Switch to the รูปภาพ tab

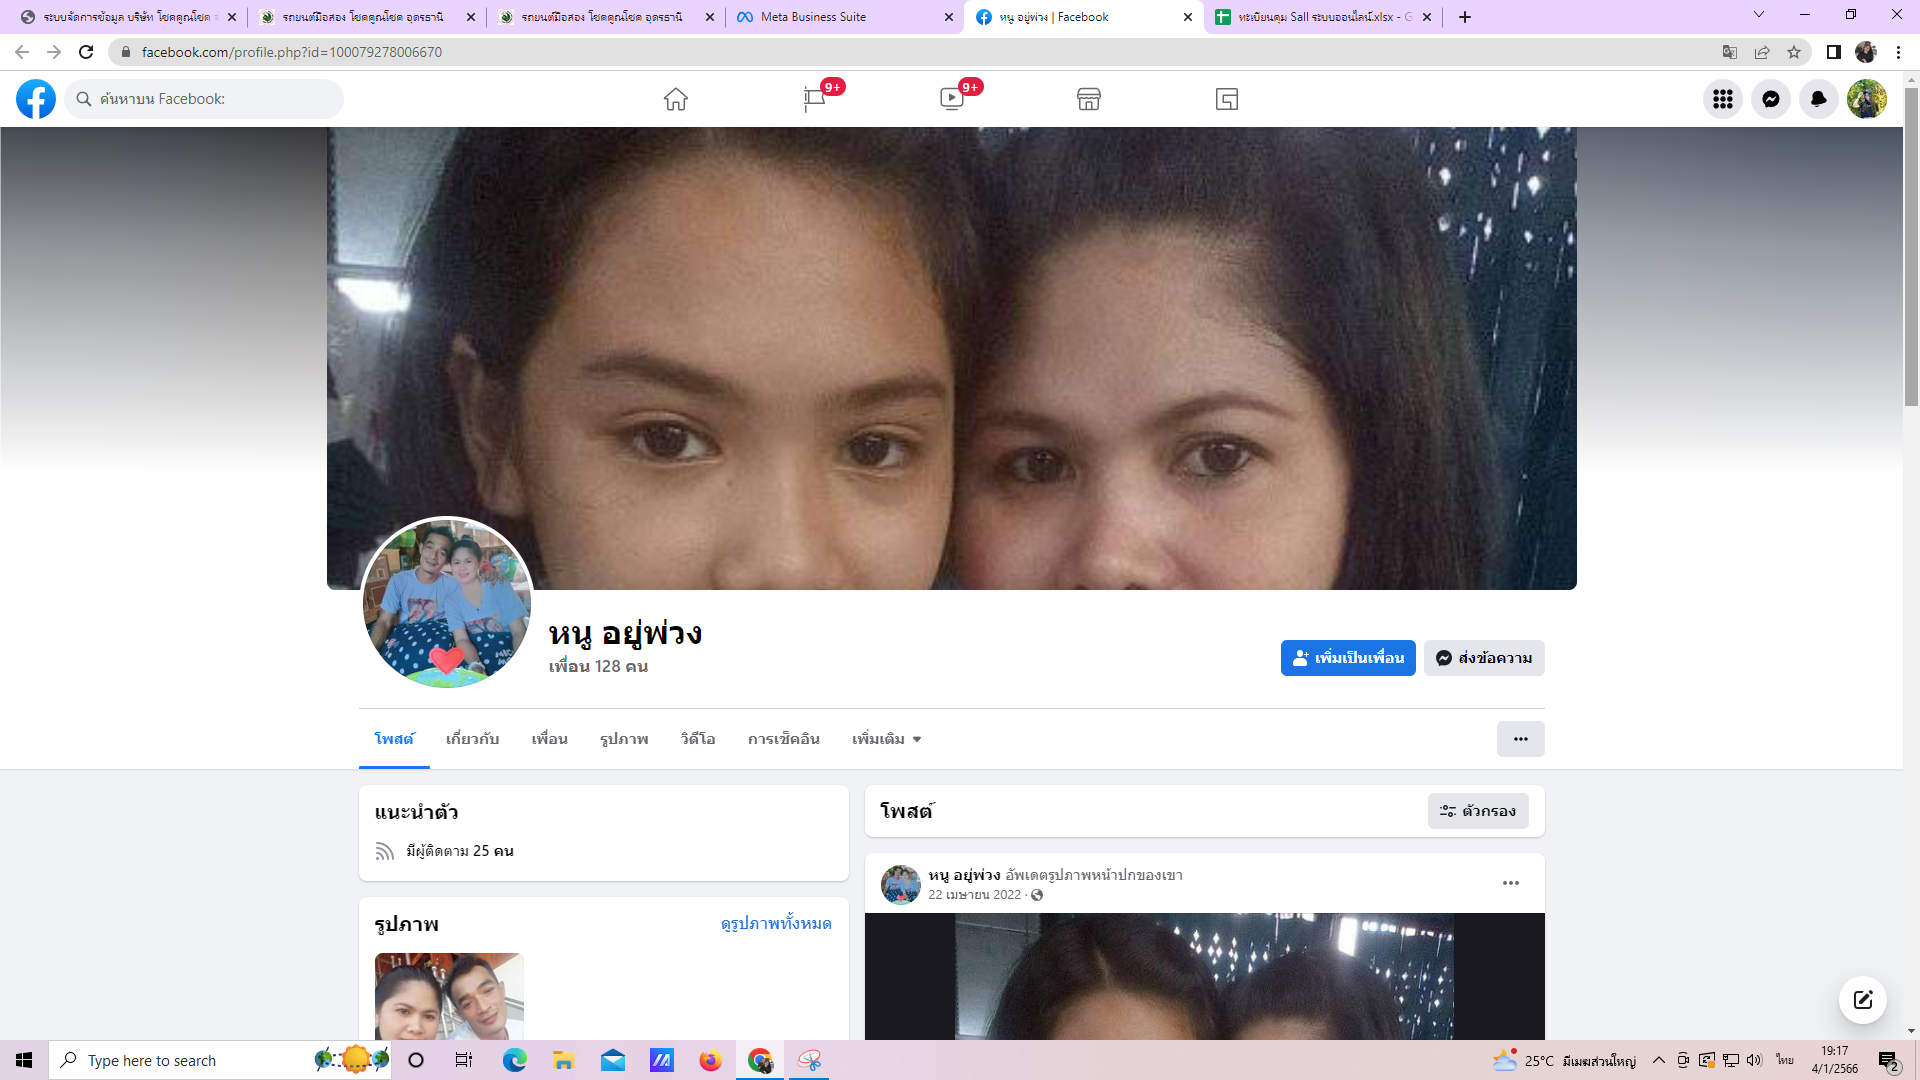(x=624, y=739)
